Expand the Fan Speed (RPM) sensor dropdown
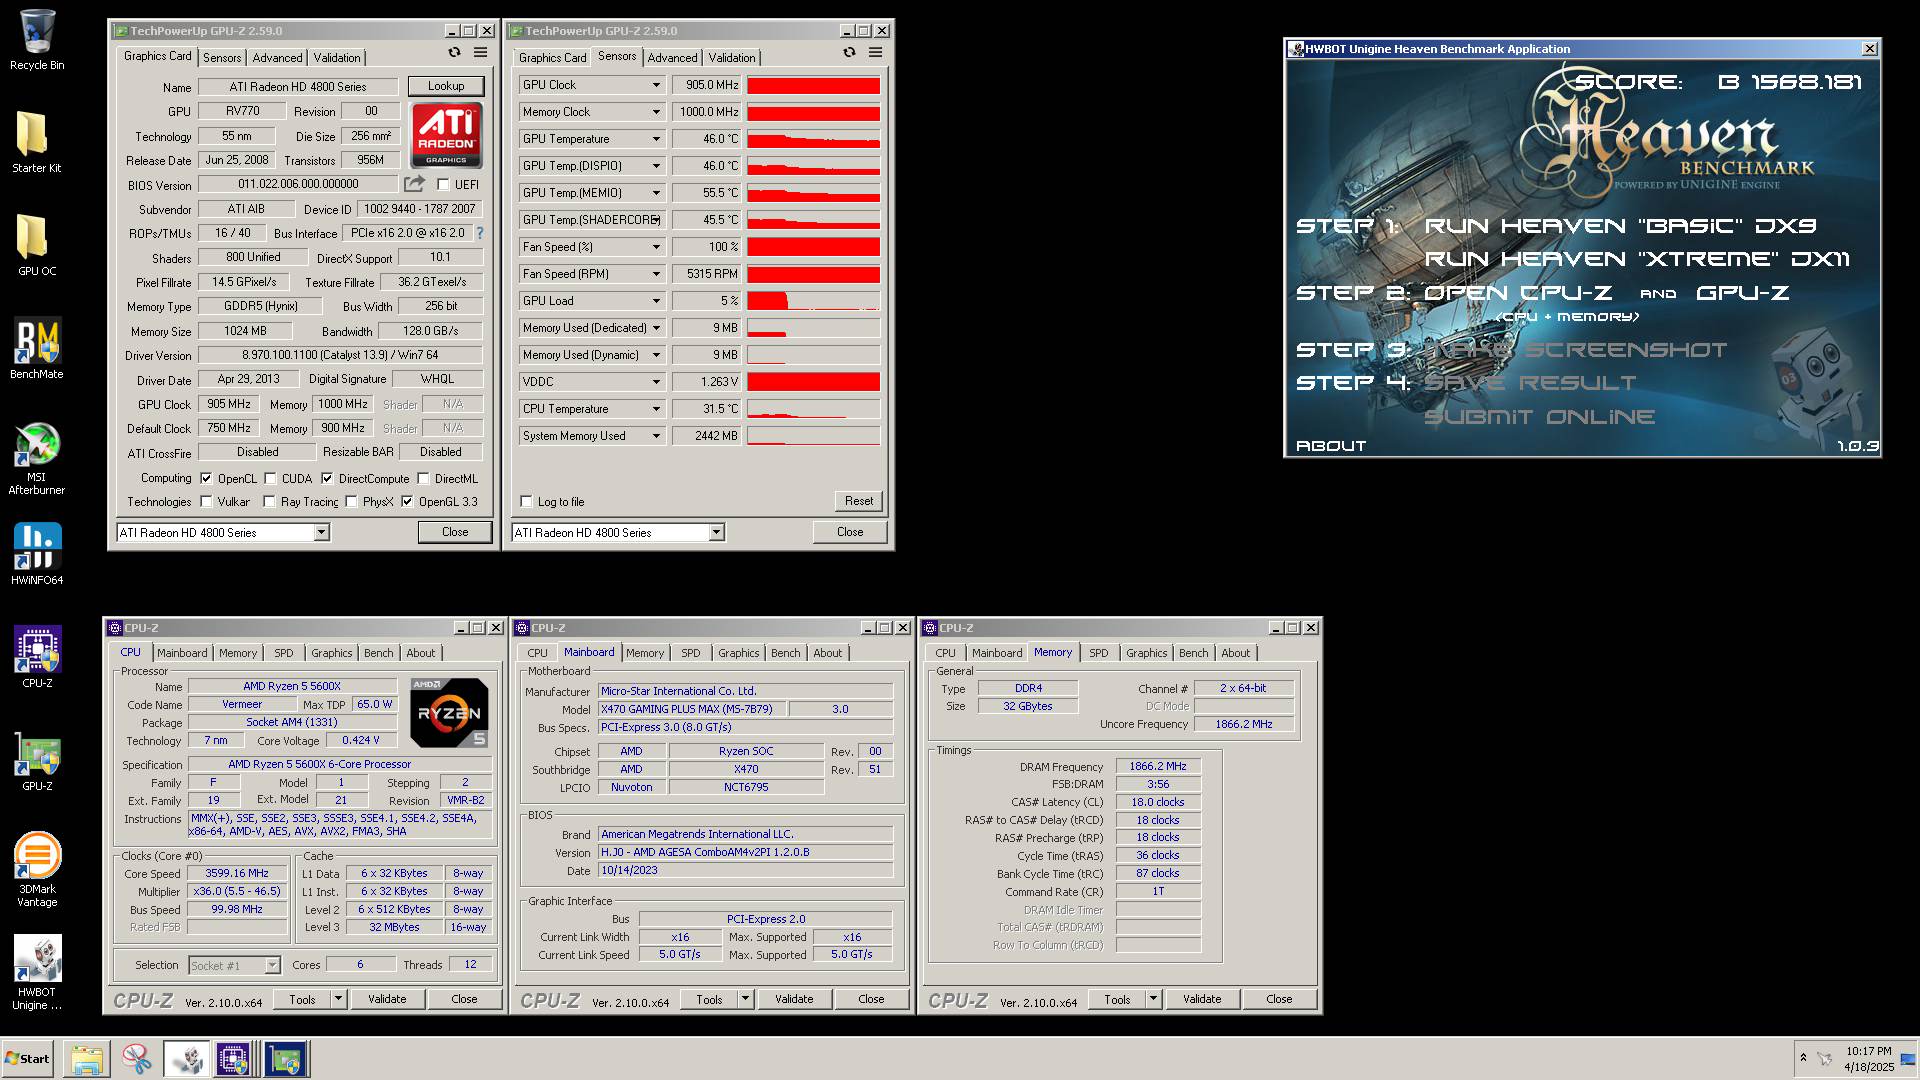Image resolution: width=1920 pixels, height=1080 pixels. 656,274
